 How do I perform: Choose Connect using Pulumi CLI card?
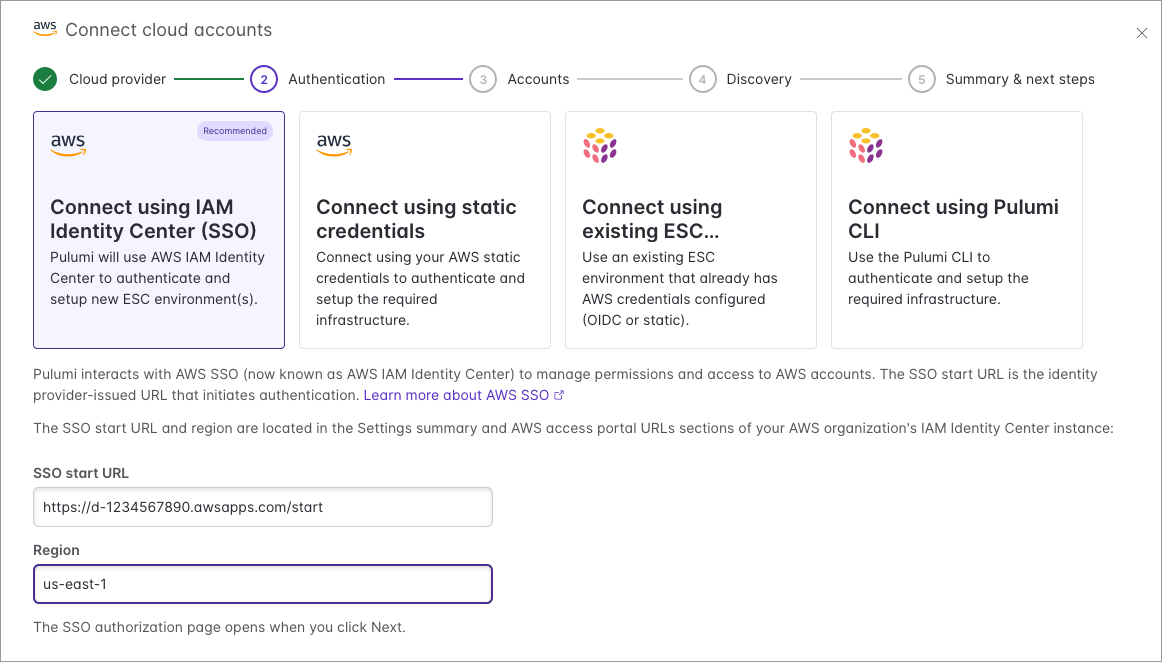pos(957,230)
